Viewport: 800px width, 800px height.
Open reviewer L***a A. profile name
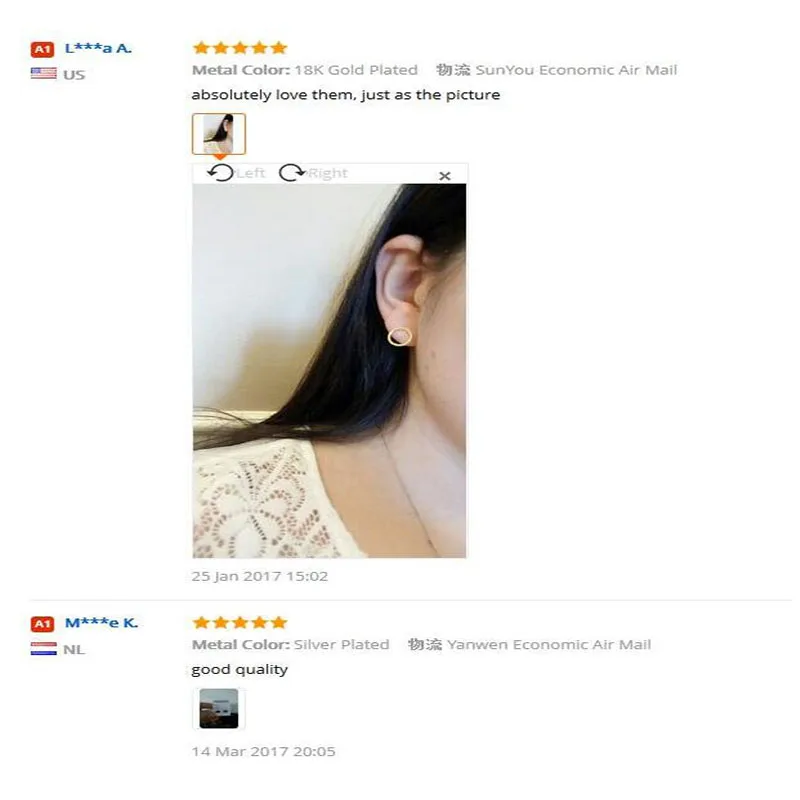point(98,48)
